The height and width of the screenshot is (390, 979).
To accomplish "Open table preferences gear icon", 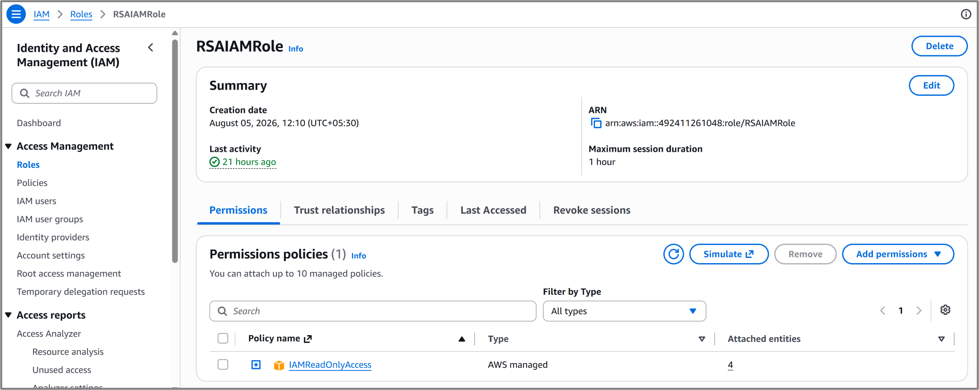I will [945, 310].
